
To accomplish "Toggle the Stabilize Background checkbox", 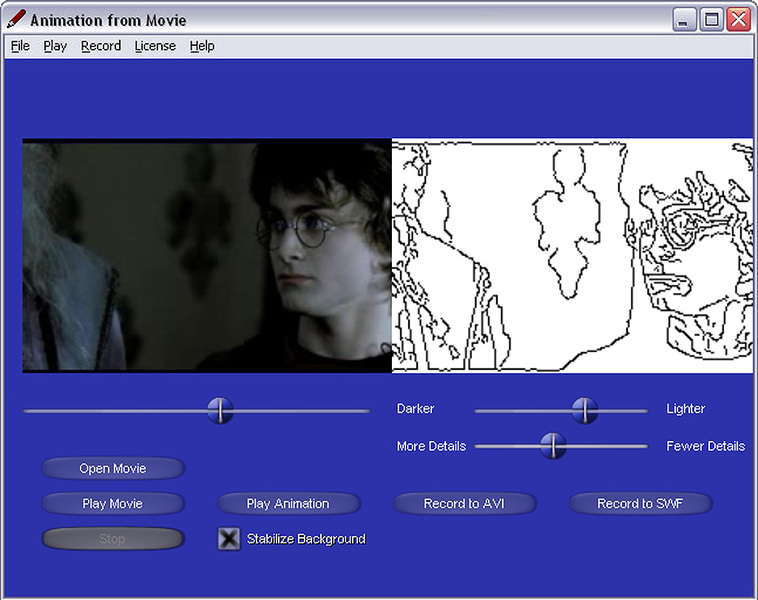I will (229, 539).
